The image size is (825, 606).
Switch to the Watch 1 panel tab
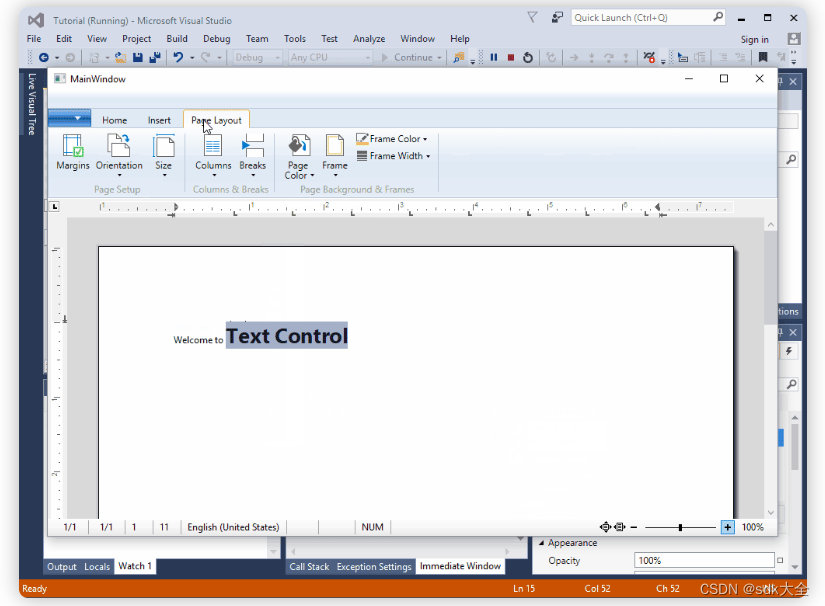[134, 566]
